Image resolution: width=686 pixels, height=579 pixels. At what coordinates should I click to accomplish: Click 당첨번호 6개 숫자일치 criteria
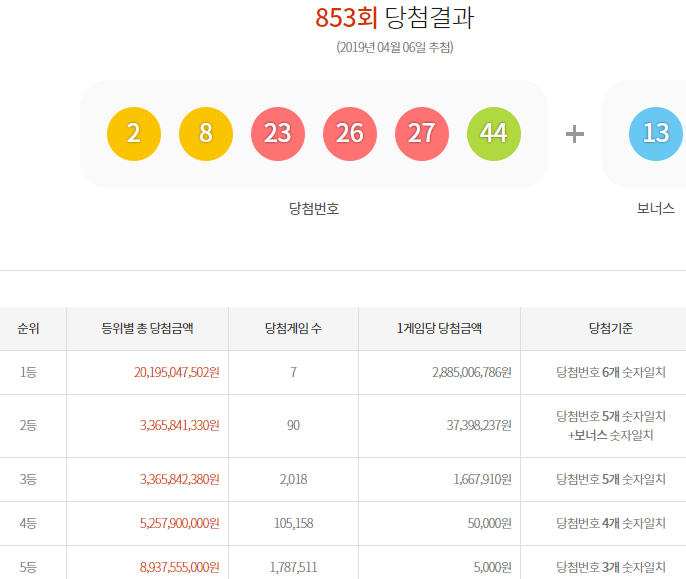coord(611,372)
